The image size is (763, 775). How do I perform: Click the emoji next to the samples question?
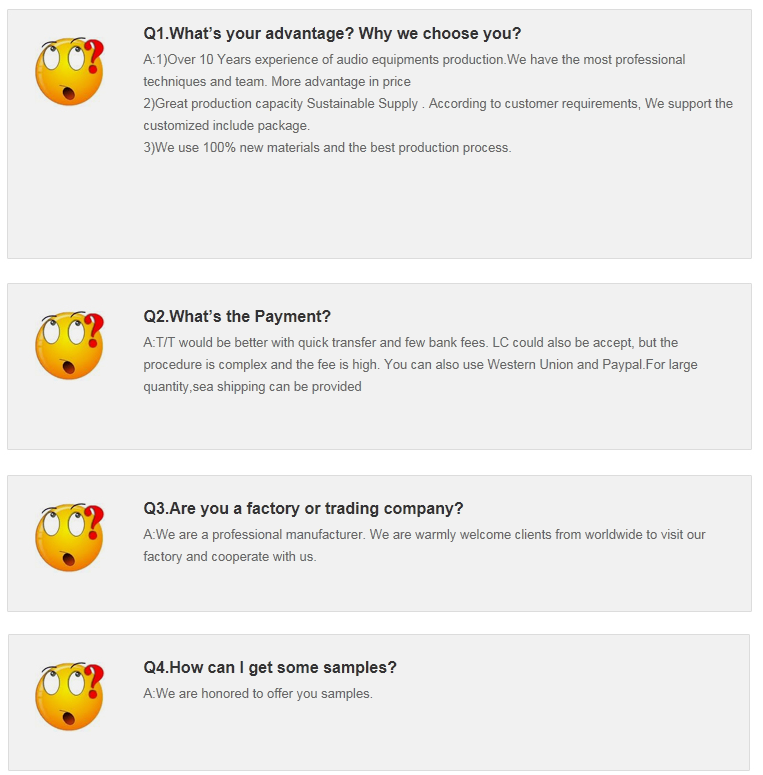(x=69, y=696)
